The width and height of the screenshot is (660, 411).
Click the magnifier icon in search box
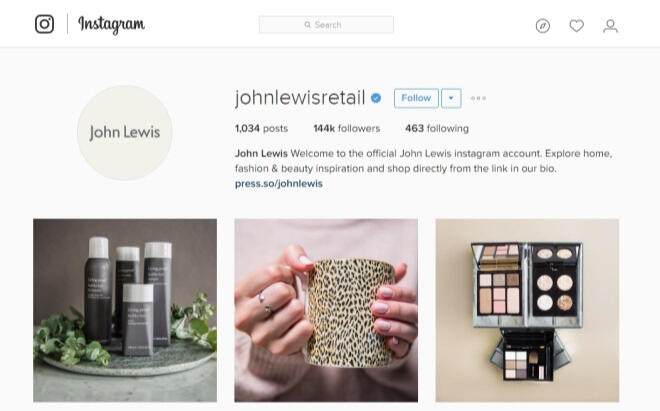click(x=308, y=25)
